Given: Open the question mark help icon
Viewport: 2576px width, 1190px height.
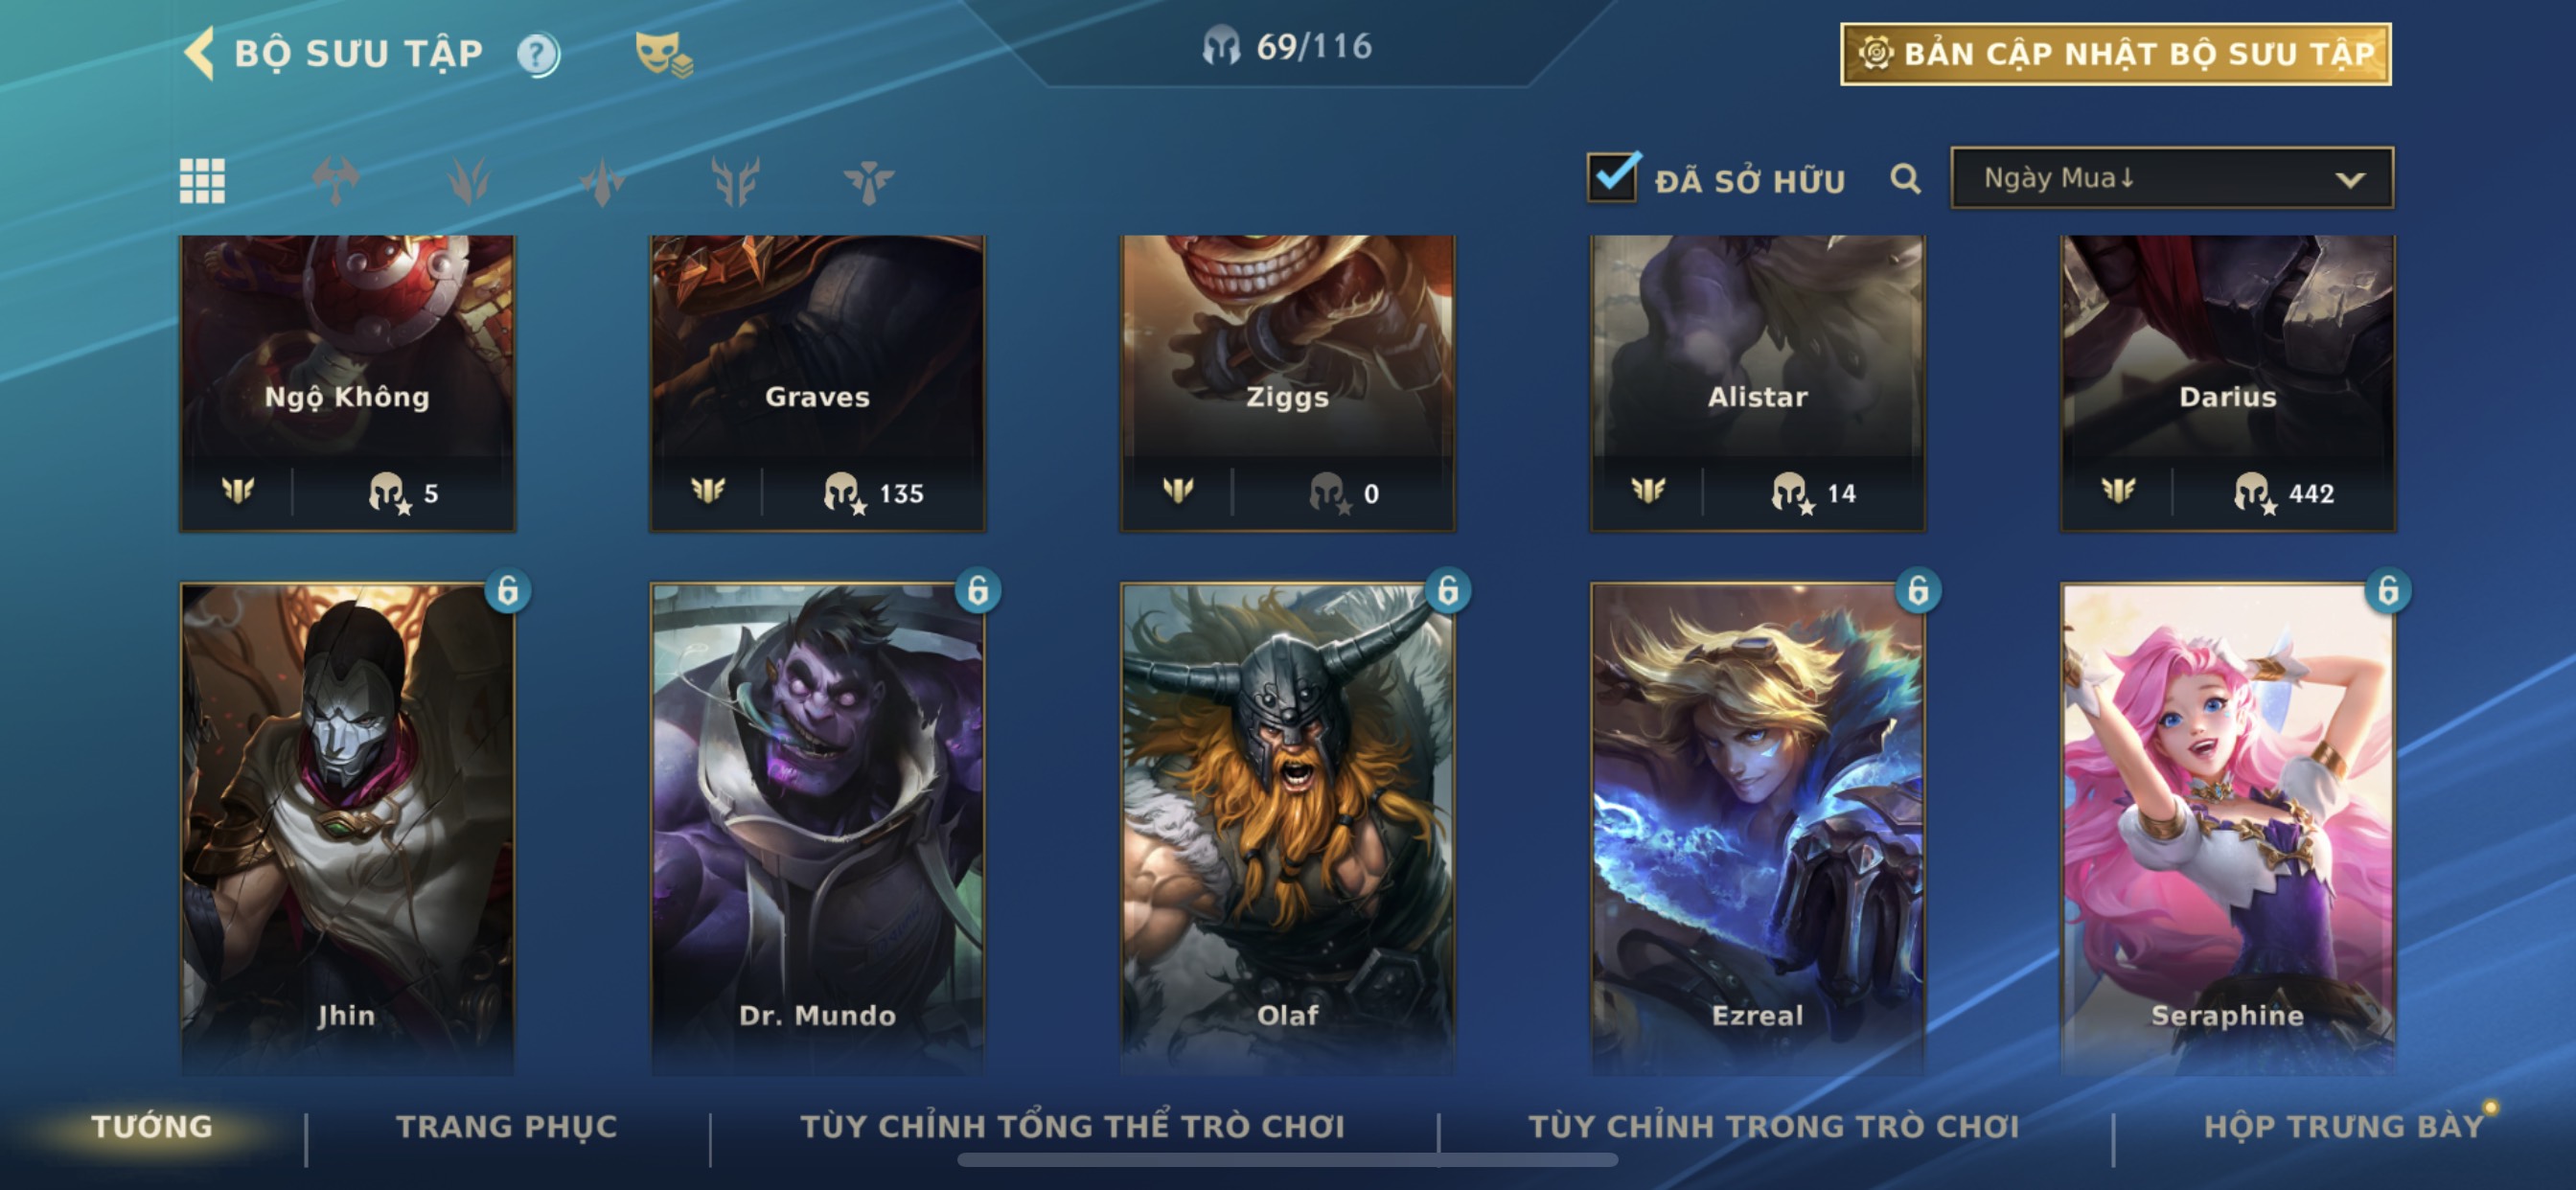Looking at the screenshot, I should 538,54.
